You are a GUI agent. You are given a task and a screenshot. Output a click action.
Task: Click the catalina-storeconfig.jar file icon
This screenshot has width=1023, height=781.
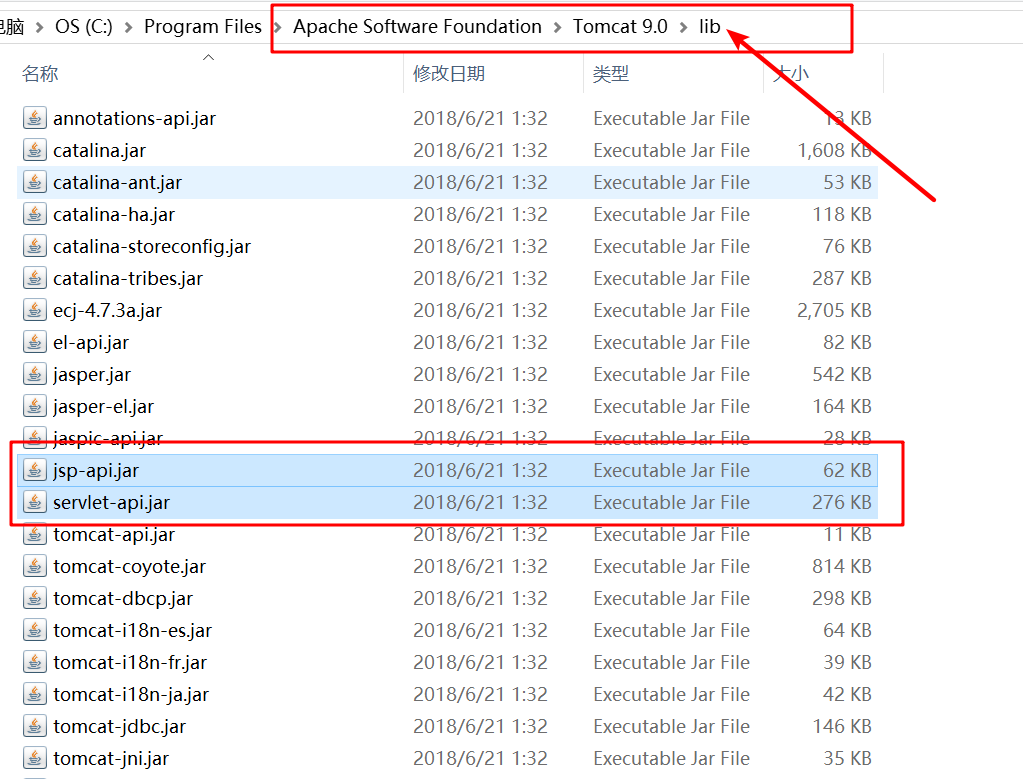coord(35,246)
